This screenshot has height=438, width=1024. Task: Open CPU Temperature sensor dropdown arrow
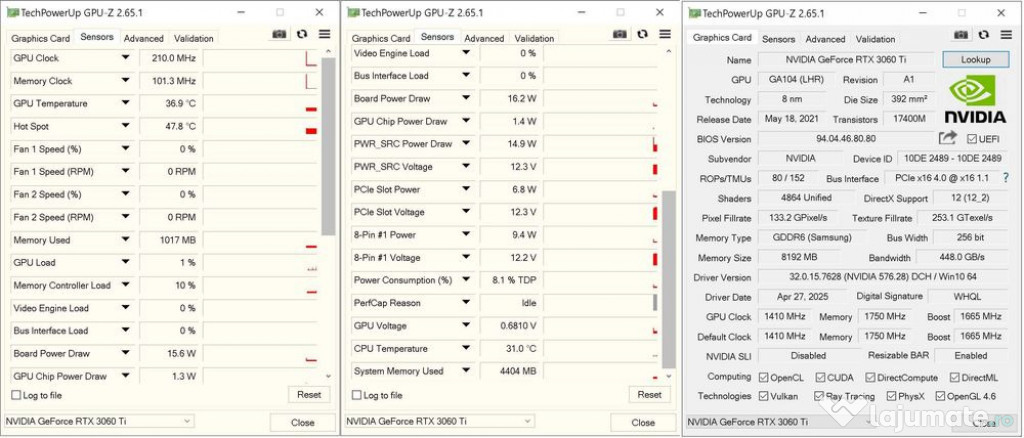coord(466,348)
